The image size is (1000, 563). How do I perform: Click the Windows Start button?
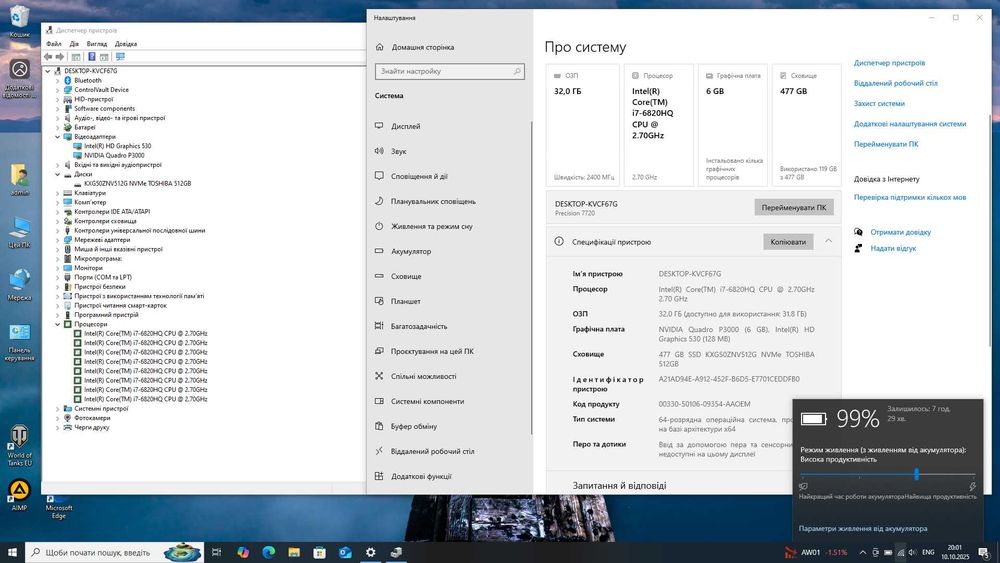click(x=12, y=552)
